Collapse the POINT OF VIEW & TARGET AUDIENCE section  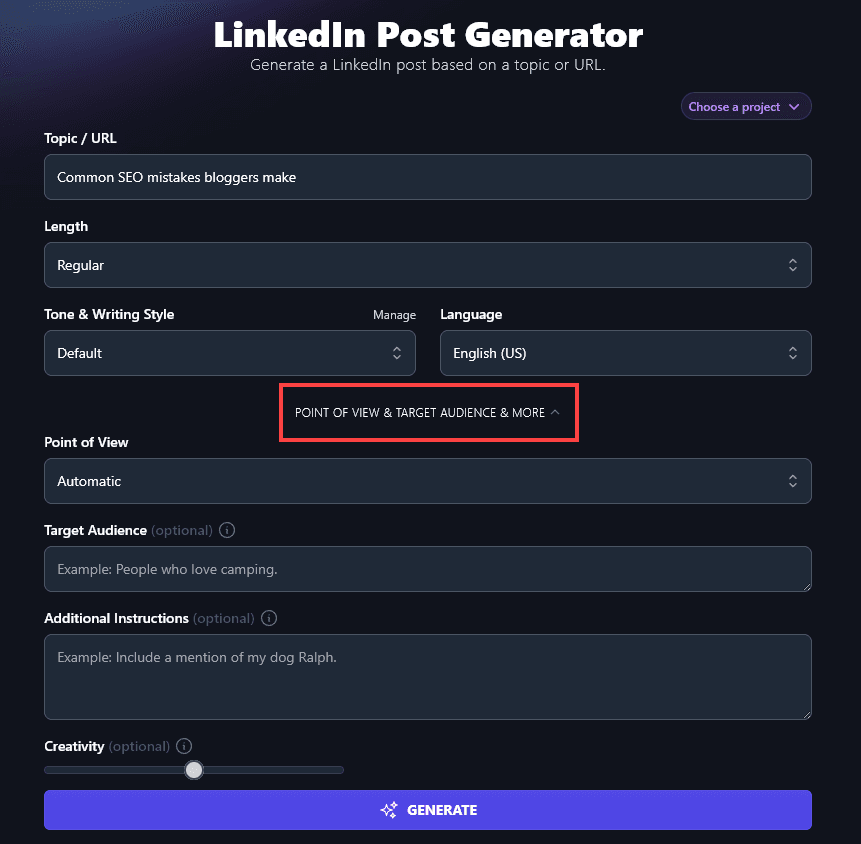(428, 412)
